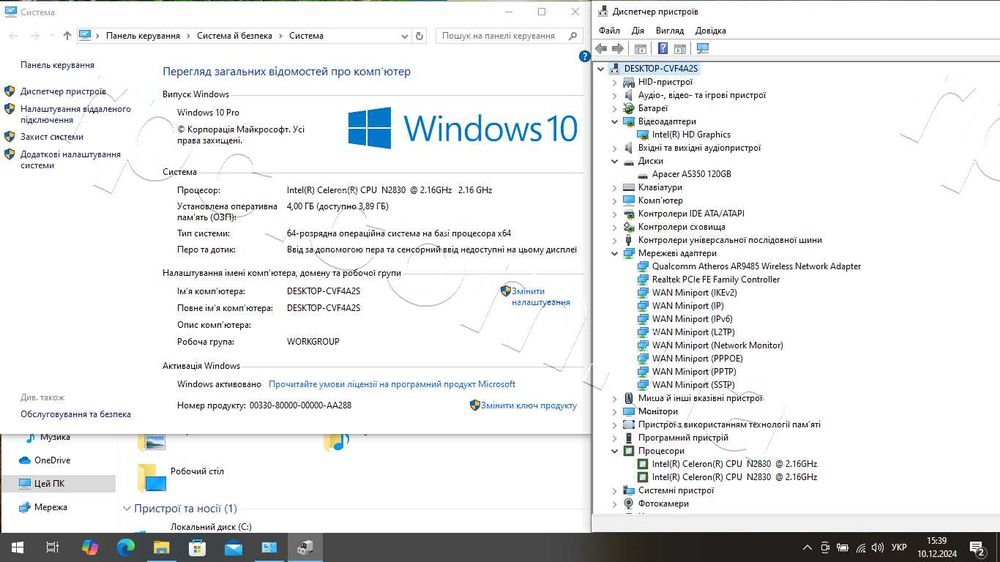
Task: Open the Start menu Windows icon
Action: click(x=17, y=547)
